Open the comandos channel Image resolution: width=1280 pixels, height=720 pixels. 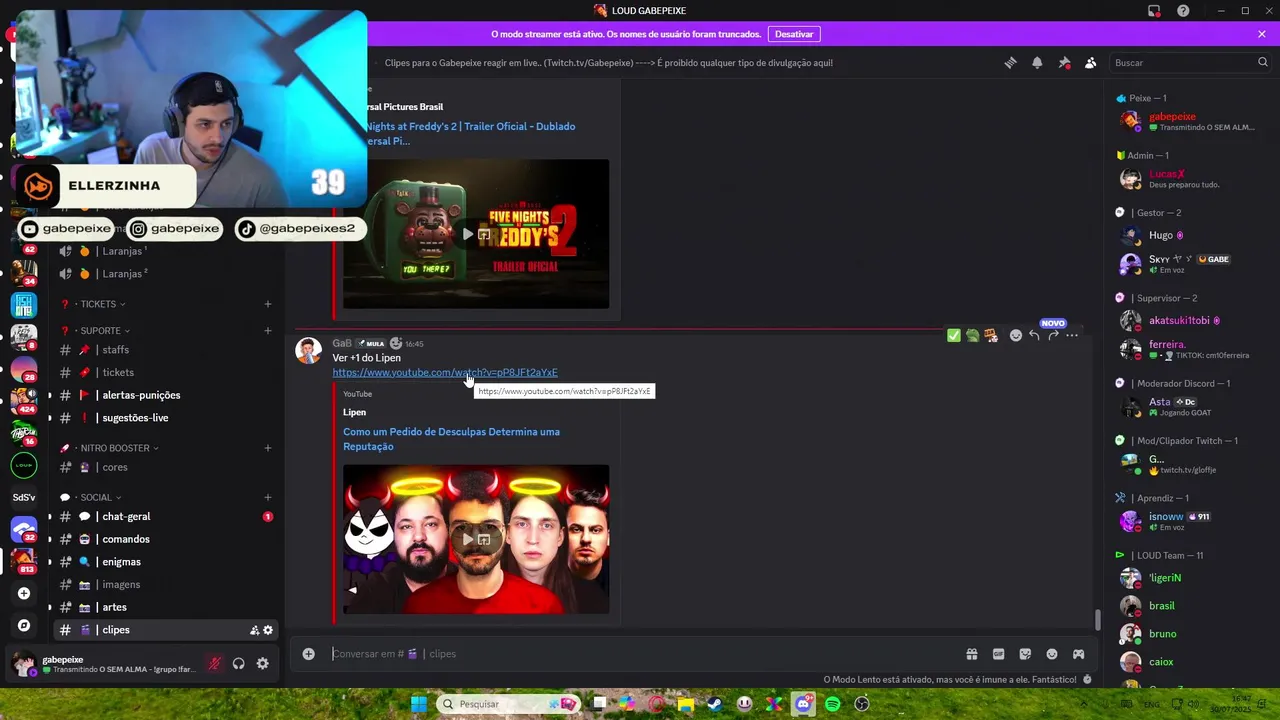(165, 539)
